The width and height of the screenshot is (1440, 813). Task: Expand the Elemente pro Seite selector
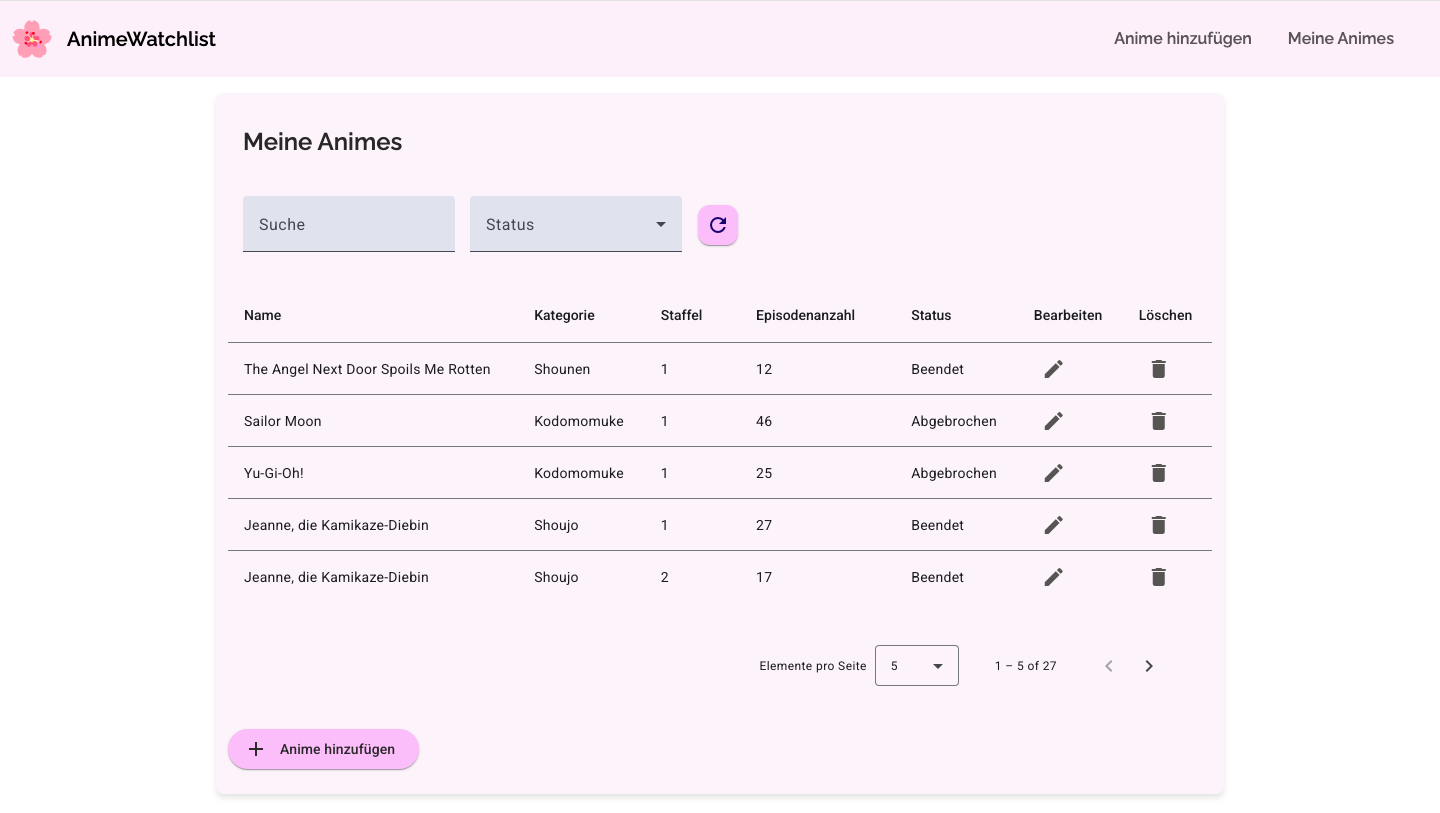[x=916, y=666]
